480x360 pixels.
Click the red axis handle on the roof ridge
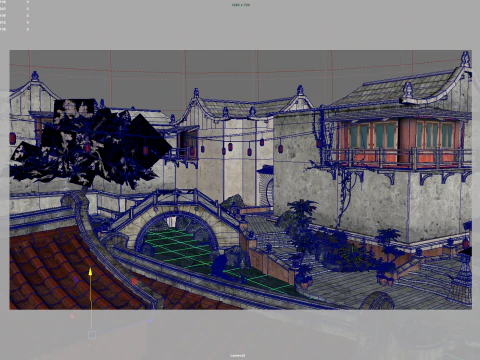134,282
